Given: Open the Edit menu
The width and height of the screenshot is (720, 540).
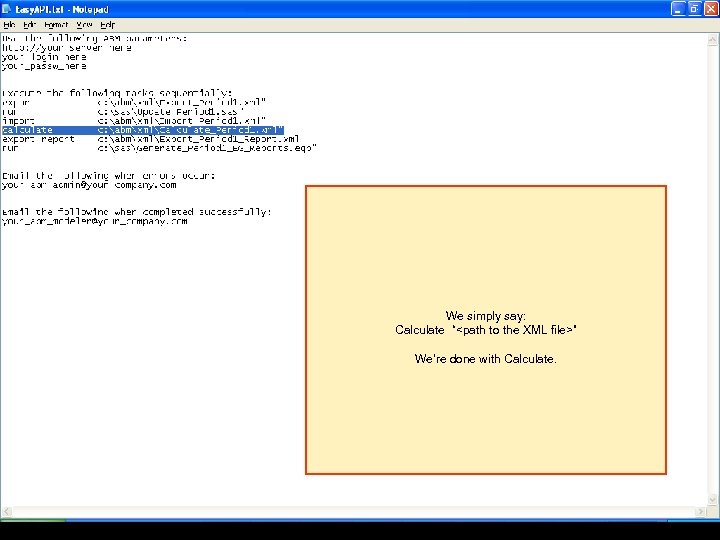Looking at the screenshot, I should [29, 25].
